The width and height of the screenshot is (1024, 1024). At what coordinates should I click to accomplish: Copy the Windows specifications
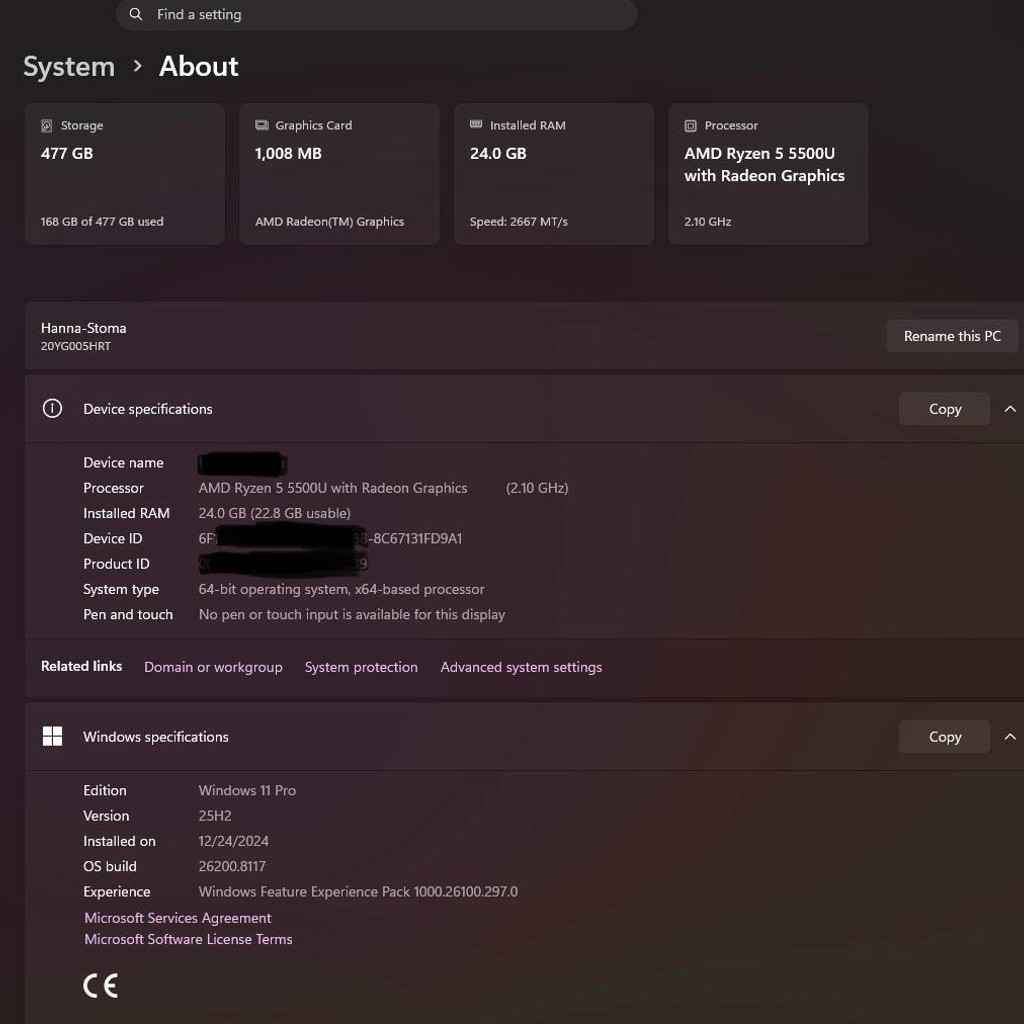944,737
